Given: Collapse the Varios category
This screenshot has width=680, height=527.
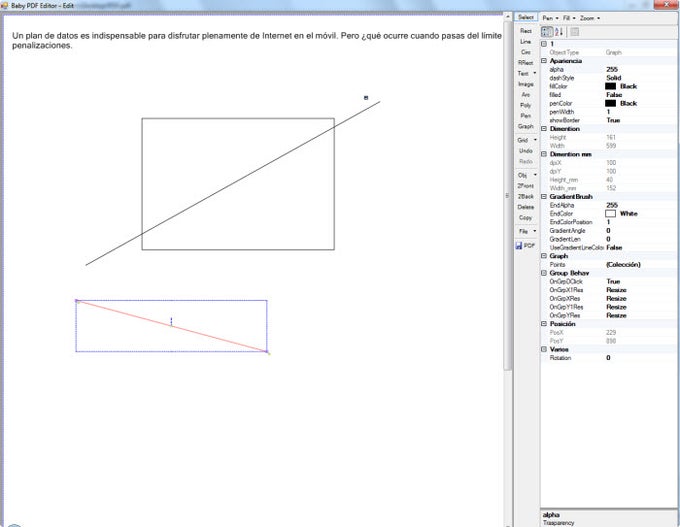Looking at the screenshot, I should pos(544,349).
